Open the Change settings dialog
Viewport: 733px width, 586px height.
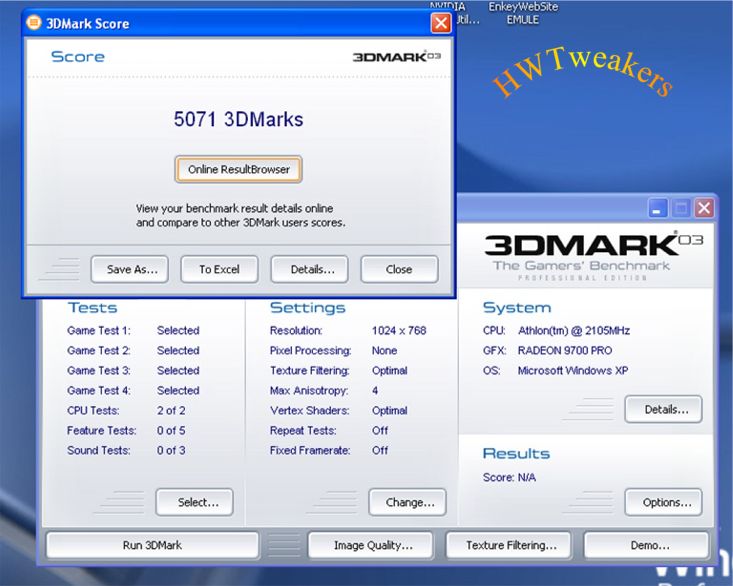click(x=407, y=502)
